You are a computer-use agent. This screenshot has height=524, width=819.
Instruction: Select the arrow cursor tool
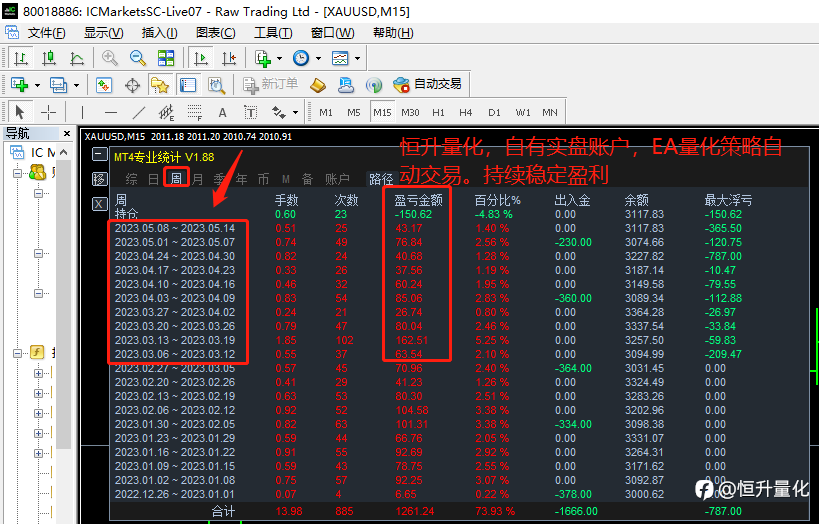[x=20, y=112]
